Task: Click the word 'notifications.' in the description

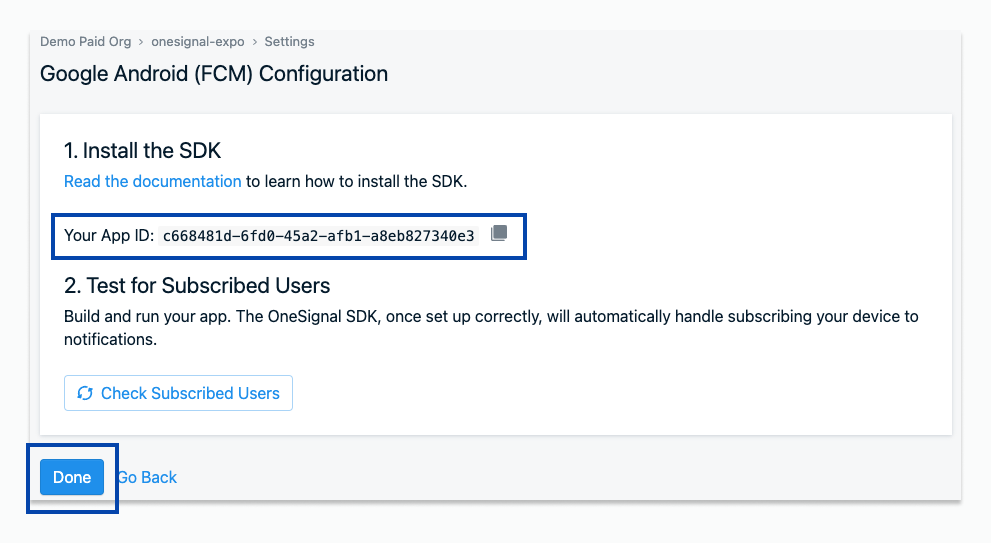Action: 110,339
